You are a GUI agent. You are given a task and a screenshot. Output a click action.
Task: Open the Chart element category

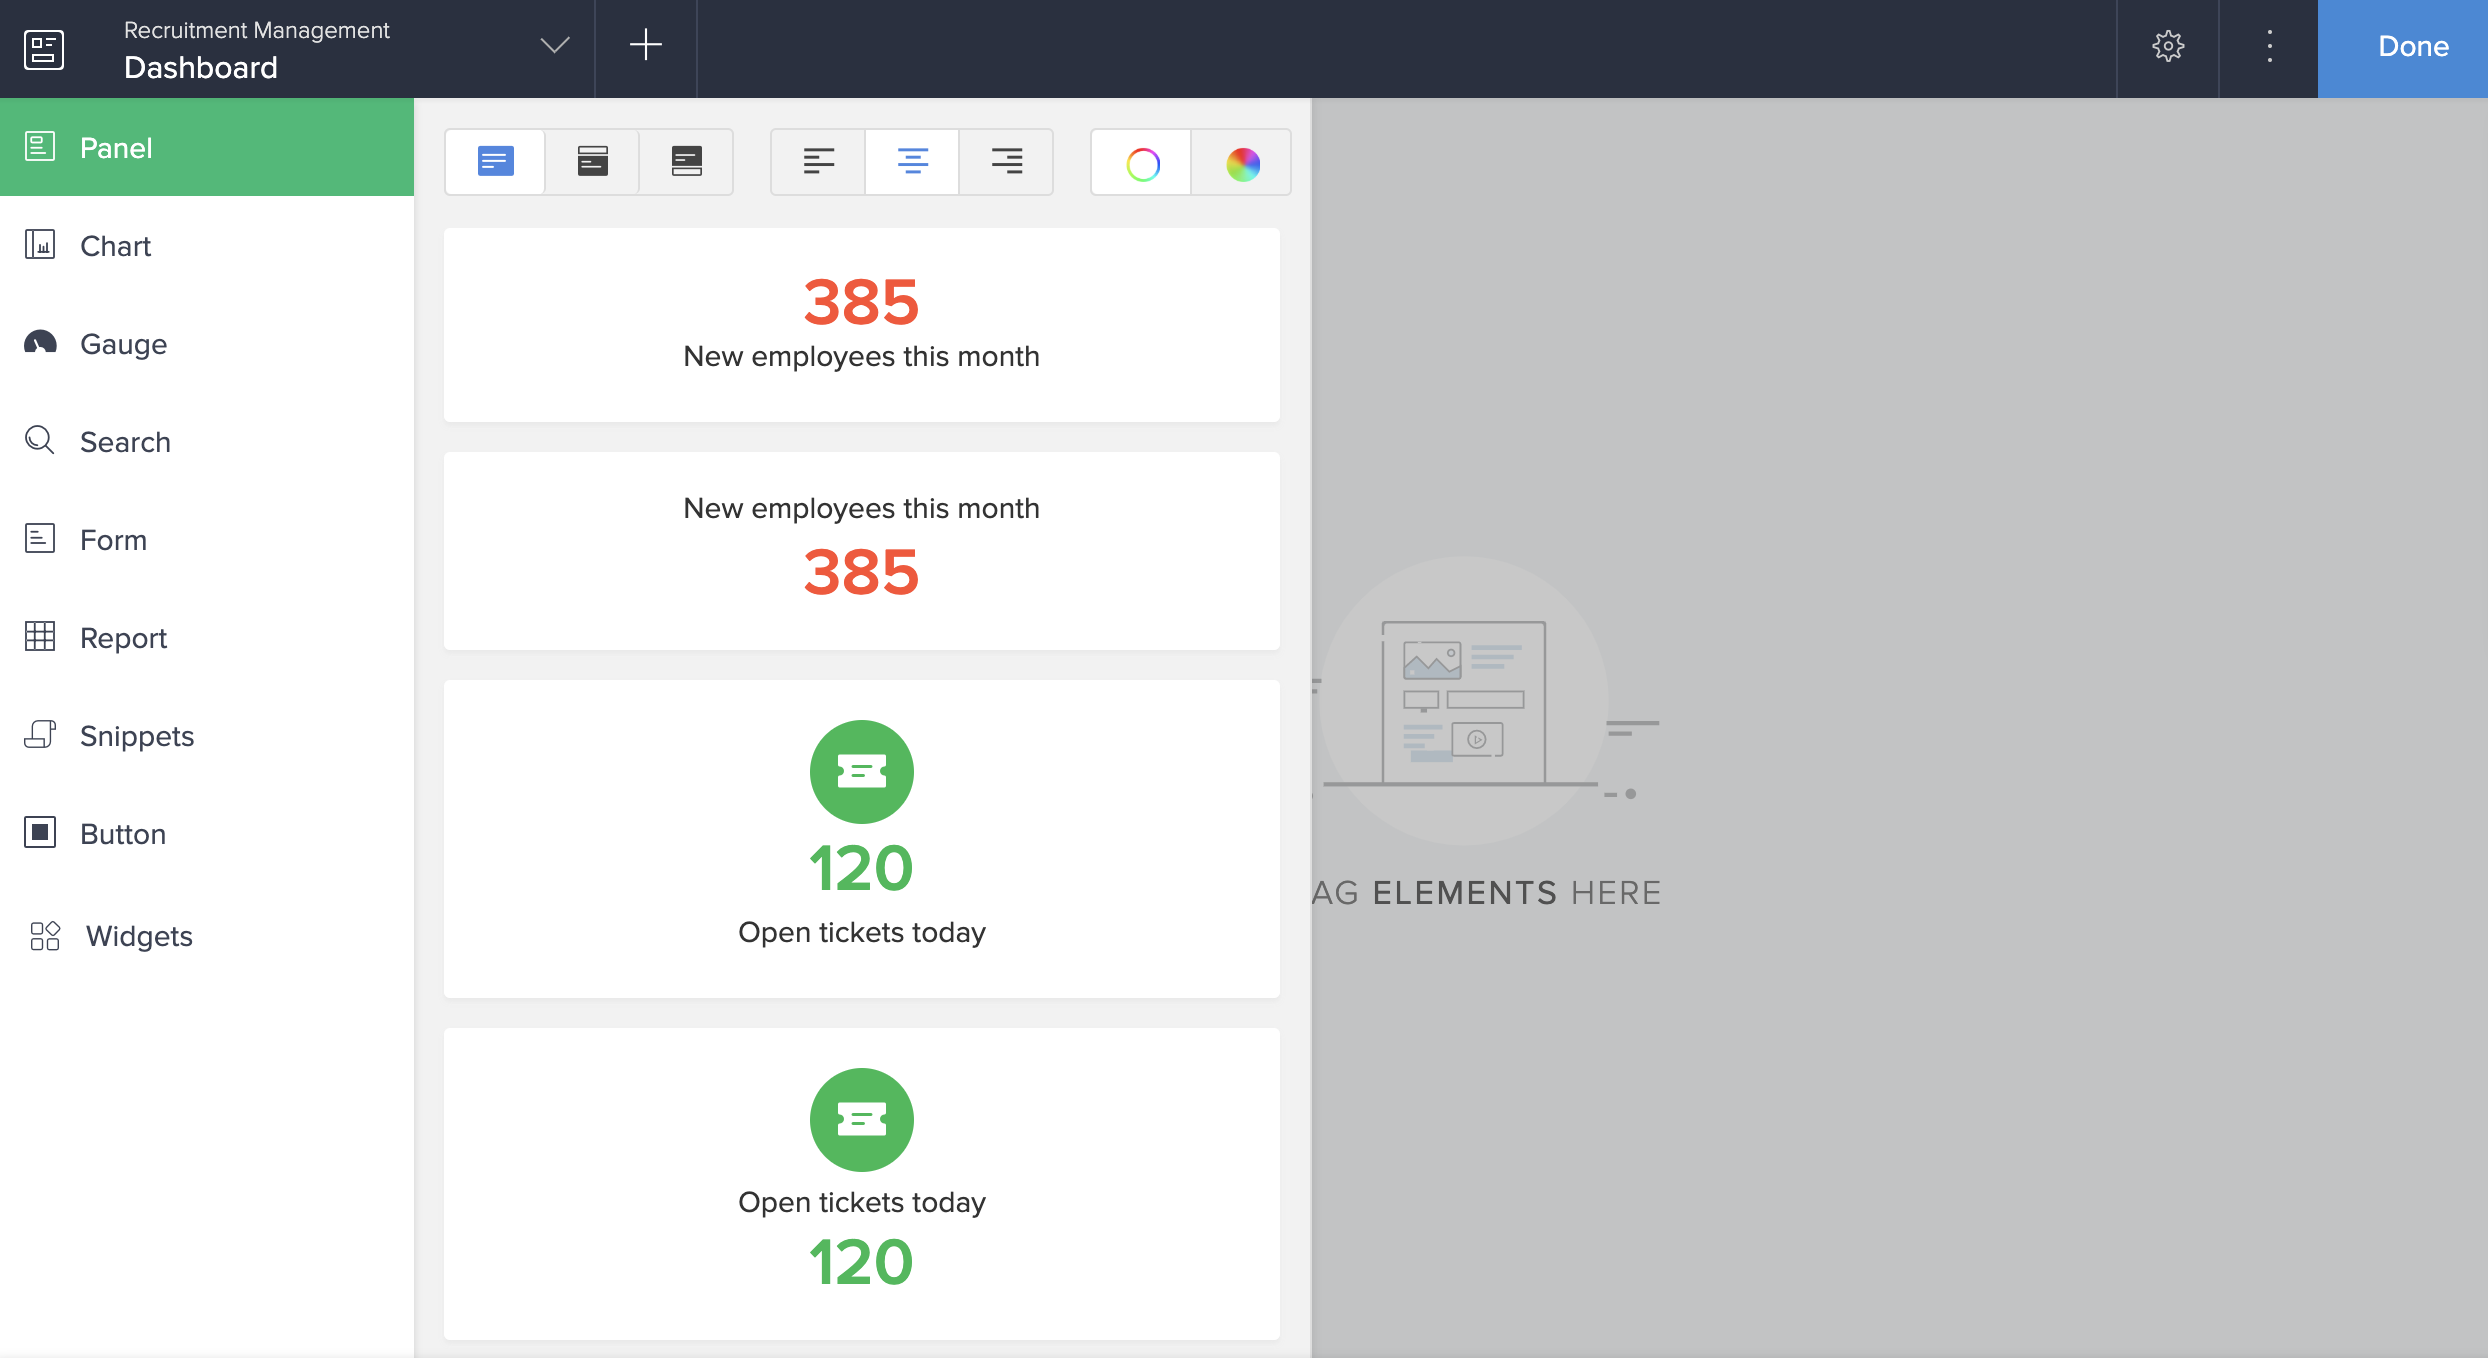pyautogui.click(x=115, y=246)
